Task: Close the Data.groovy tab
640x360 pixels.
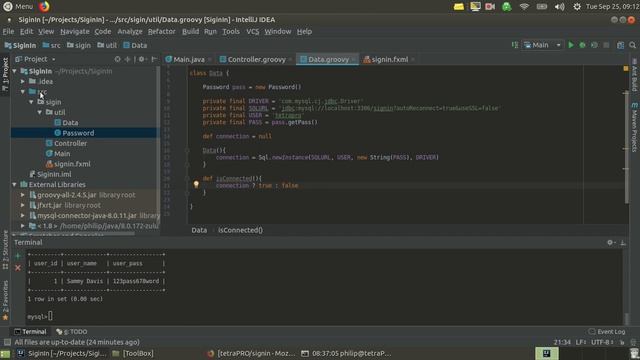Action: 353,60
